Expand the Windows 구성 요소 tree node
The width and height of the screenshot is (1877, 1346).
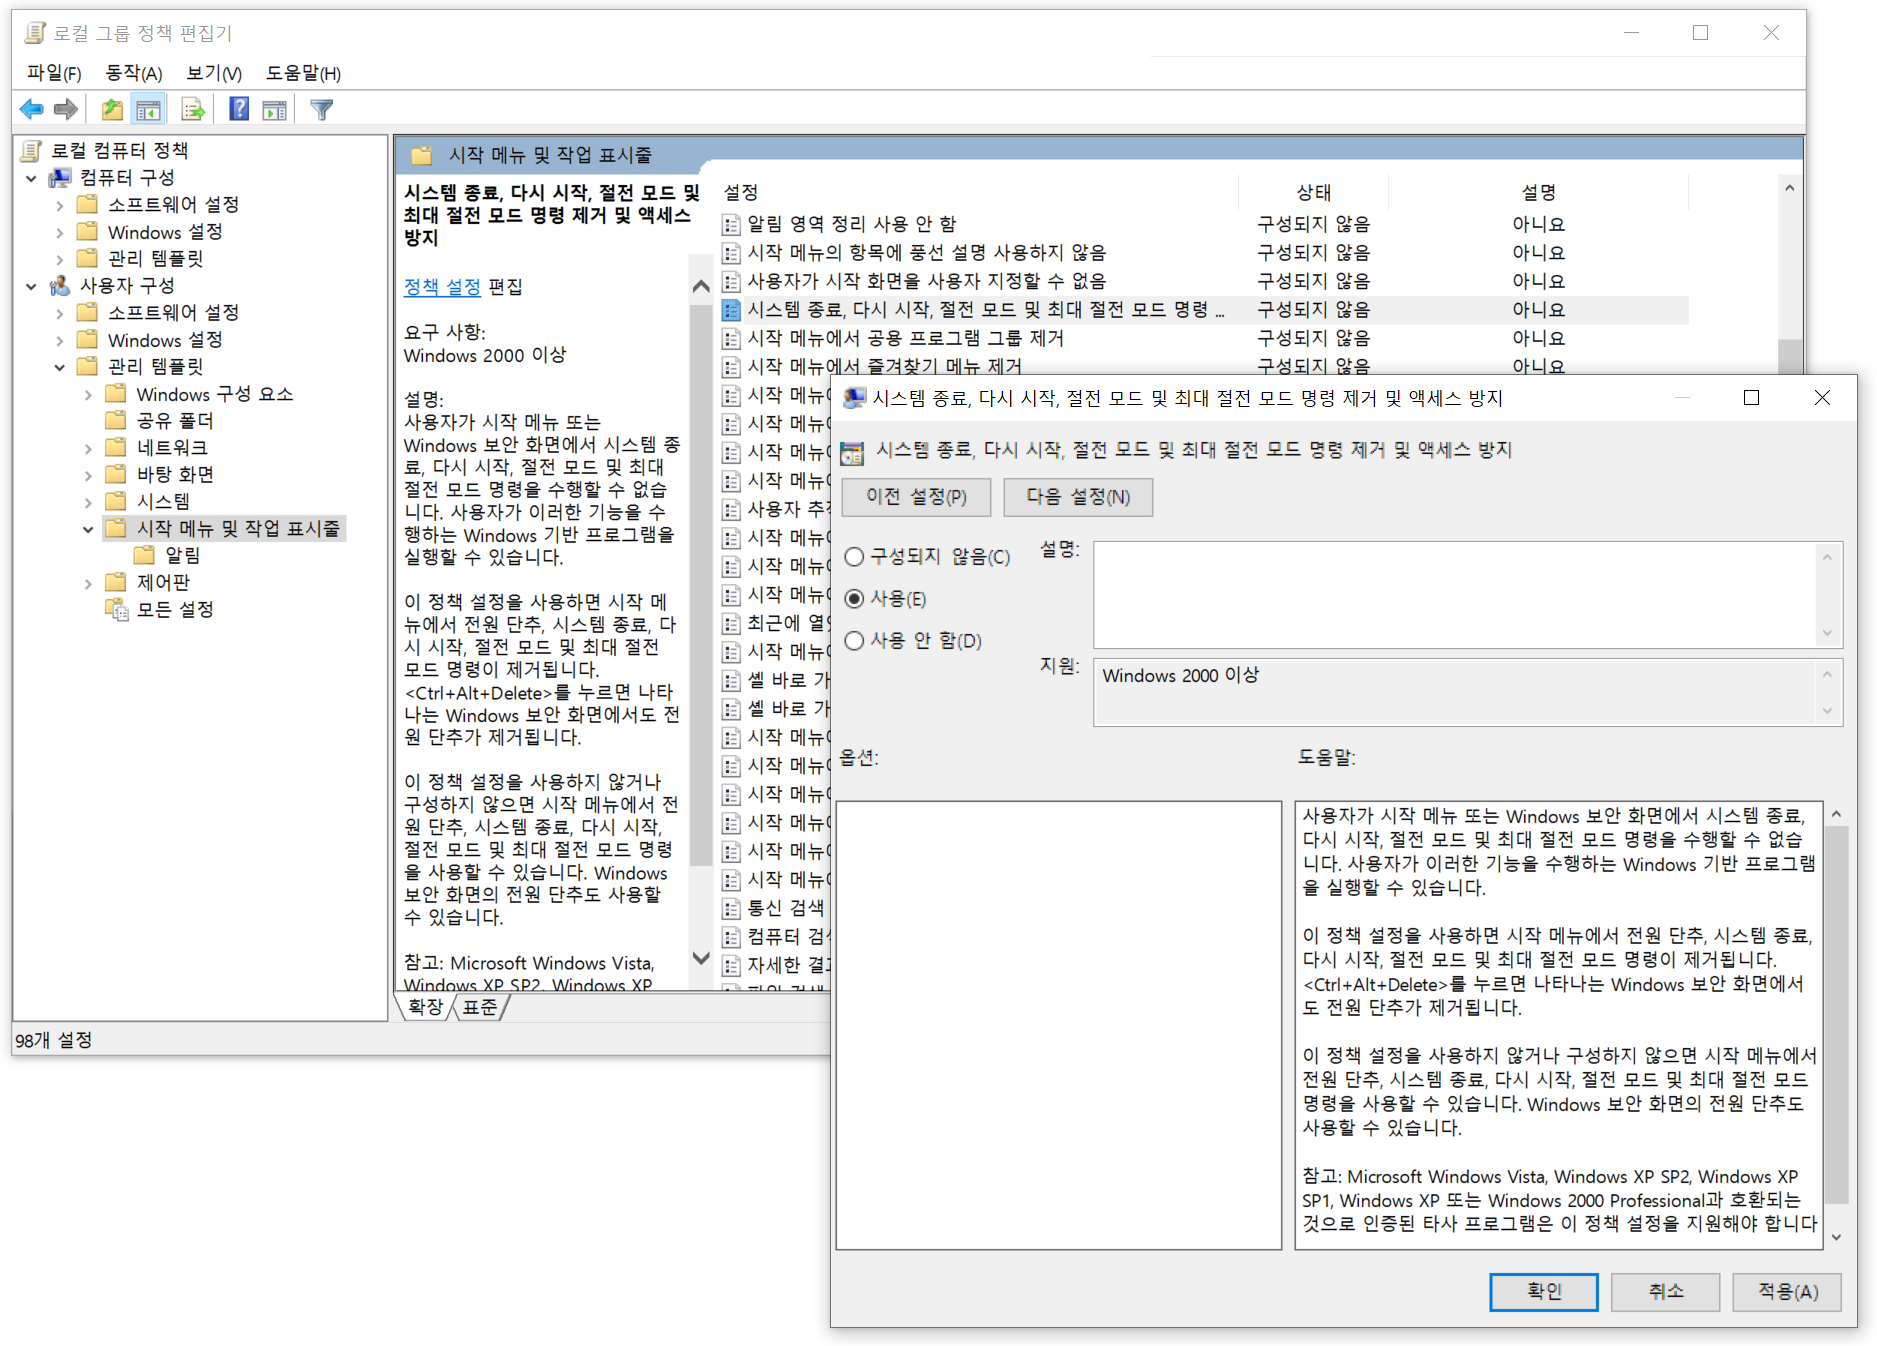(88, 395)
